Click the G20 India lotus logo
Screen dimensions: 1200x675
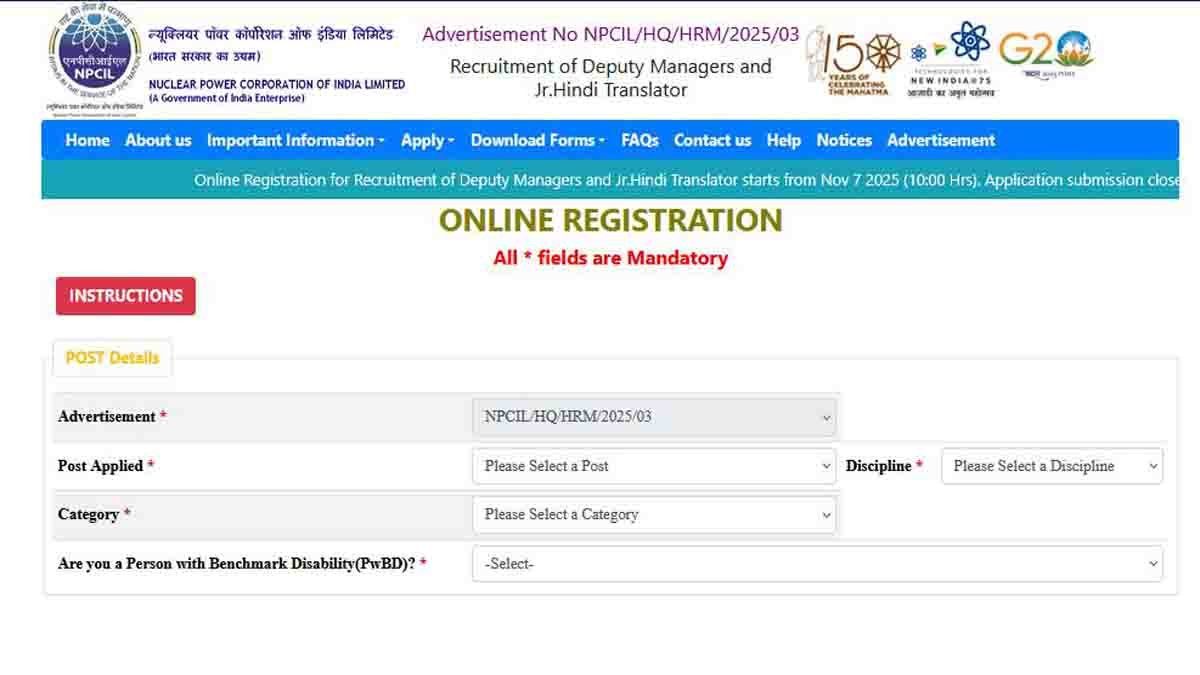(1045, 52)
